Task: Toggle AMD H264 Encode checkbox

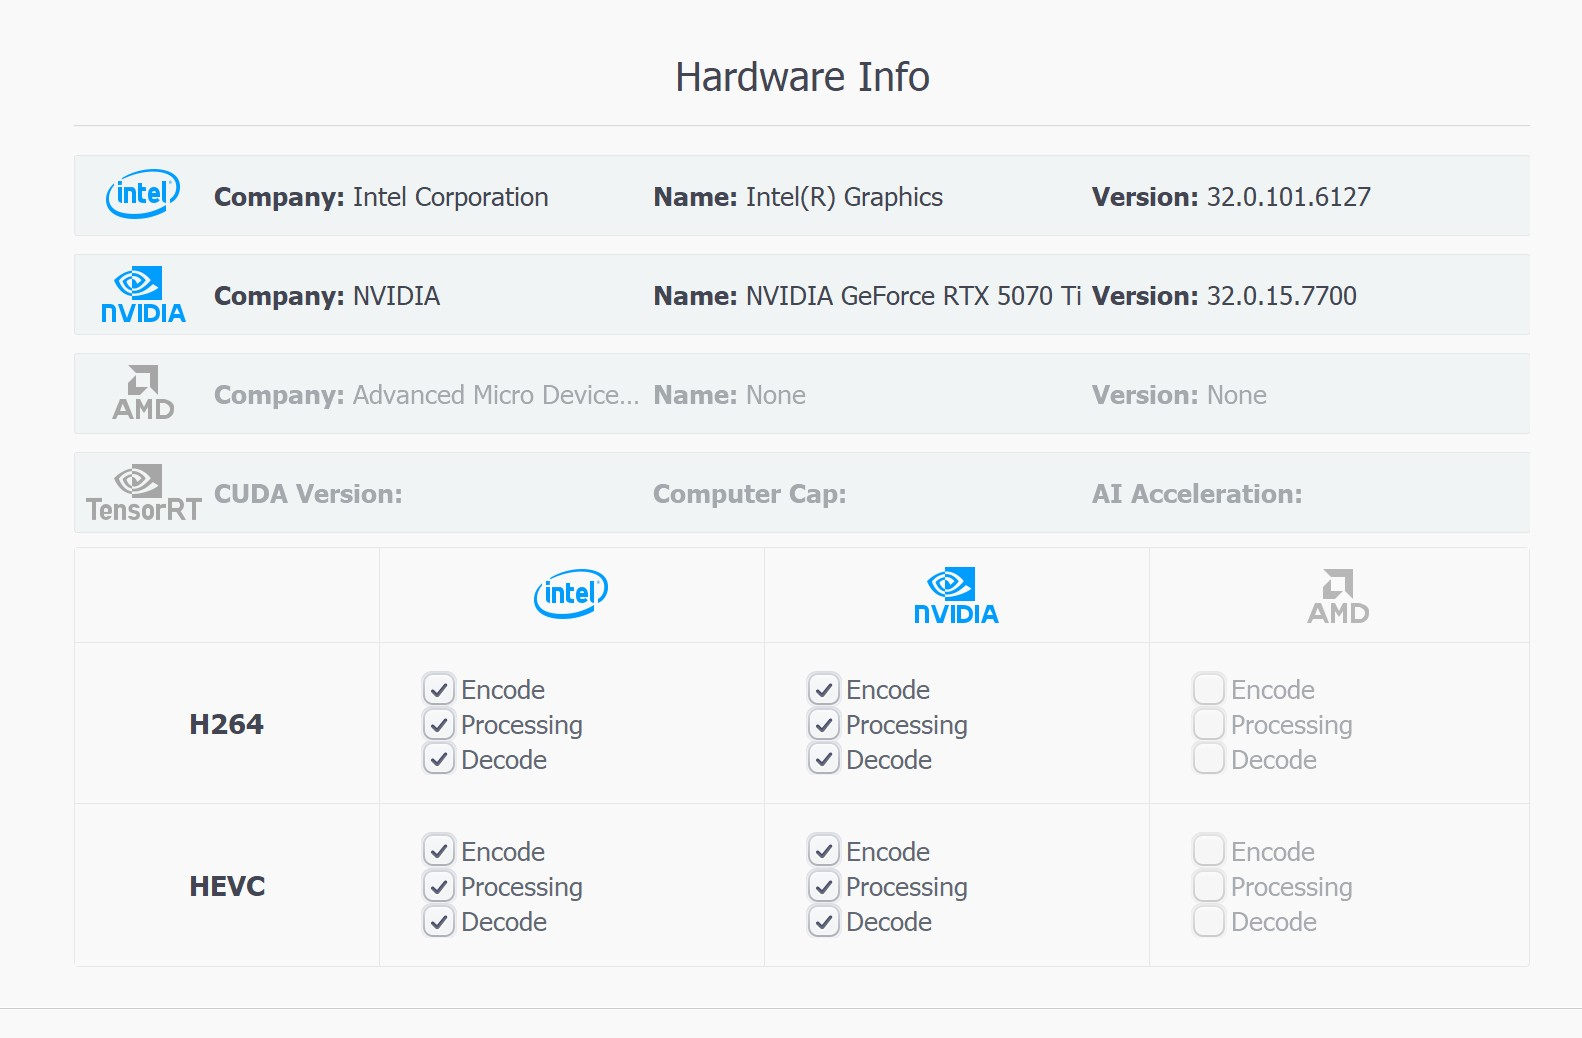Action: (x=1209, y=689)
